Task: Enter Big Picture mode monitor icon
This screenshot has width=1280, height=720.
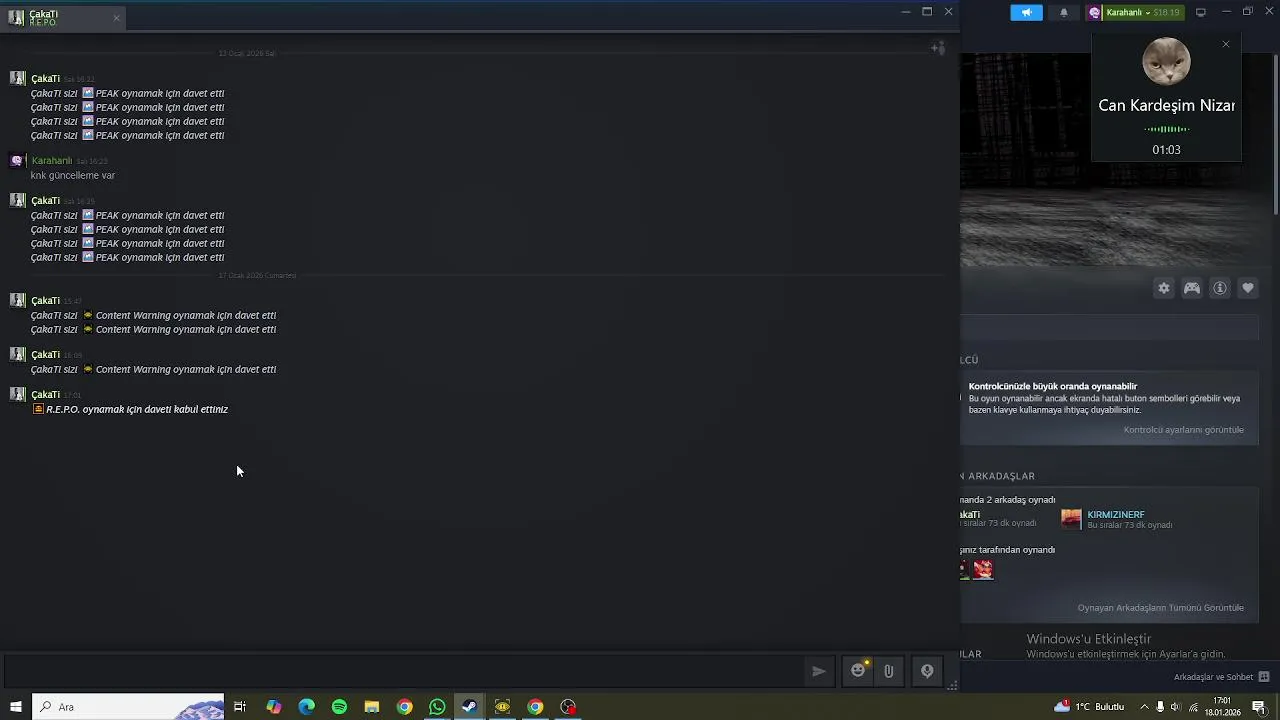Action: pos(1201,12)
